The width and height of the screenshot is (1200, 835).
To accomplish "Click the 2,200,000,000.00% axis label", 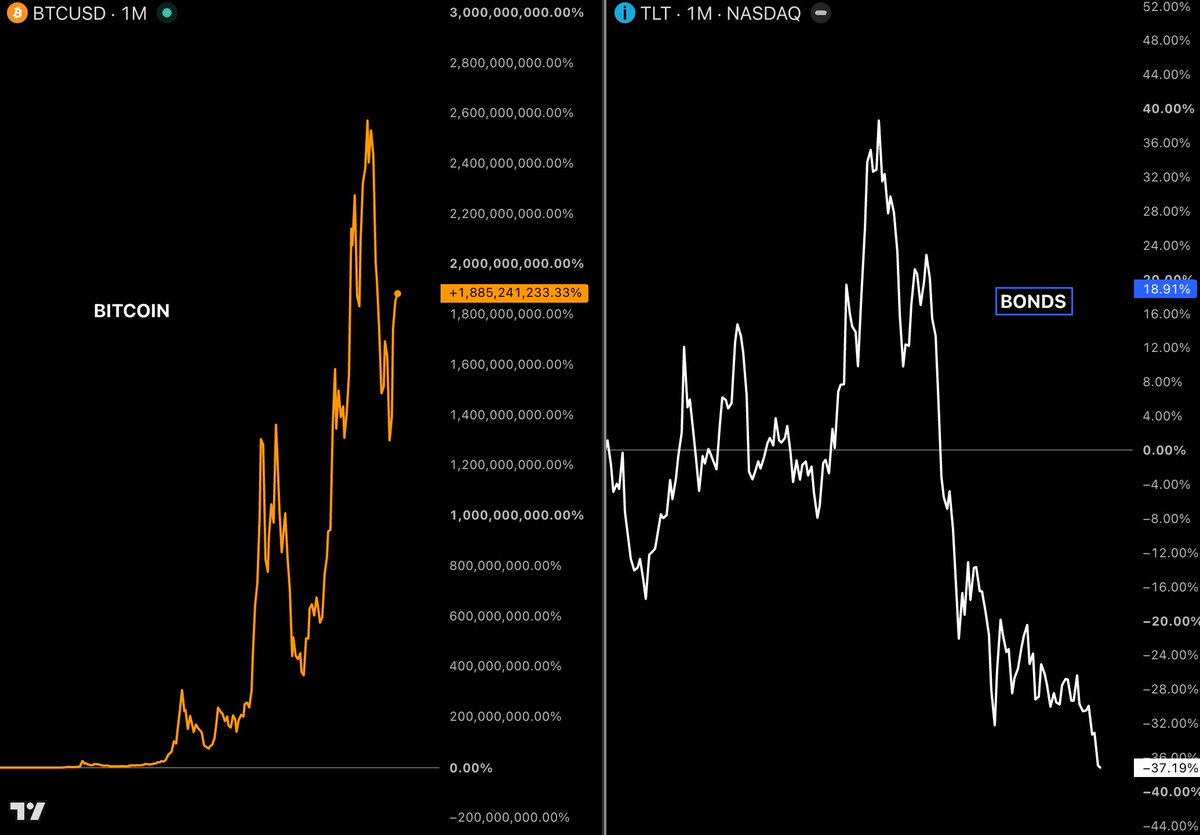I will [511, 213].
